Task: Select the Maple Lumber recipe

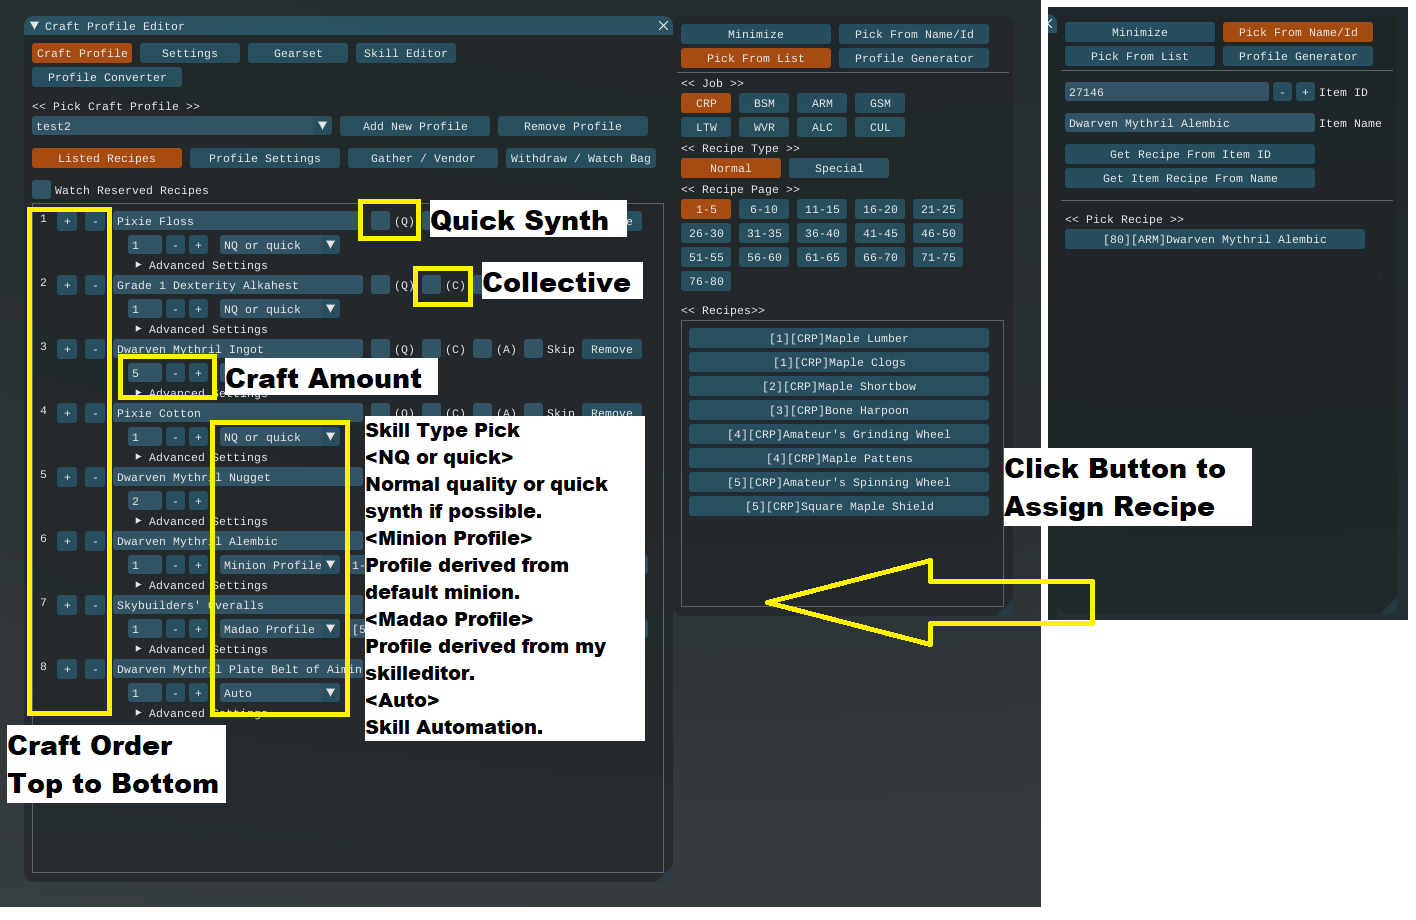Action: click(838, 338)
